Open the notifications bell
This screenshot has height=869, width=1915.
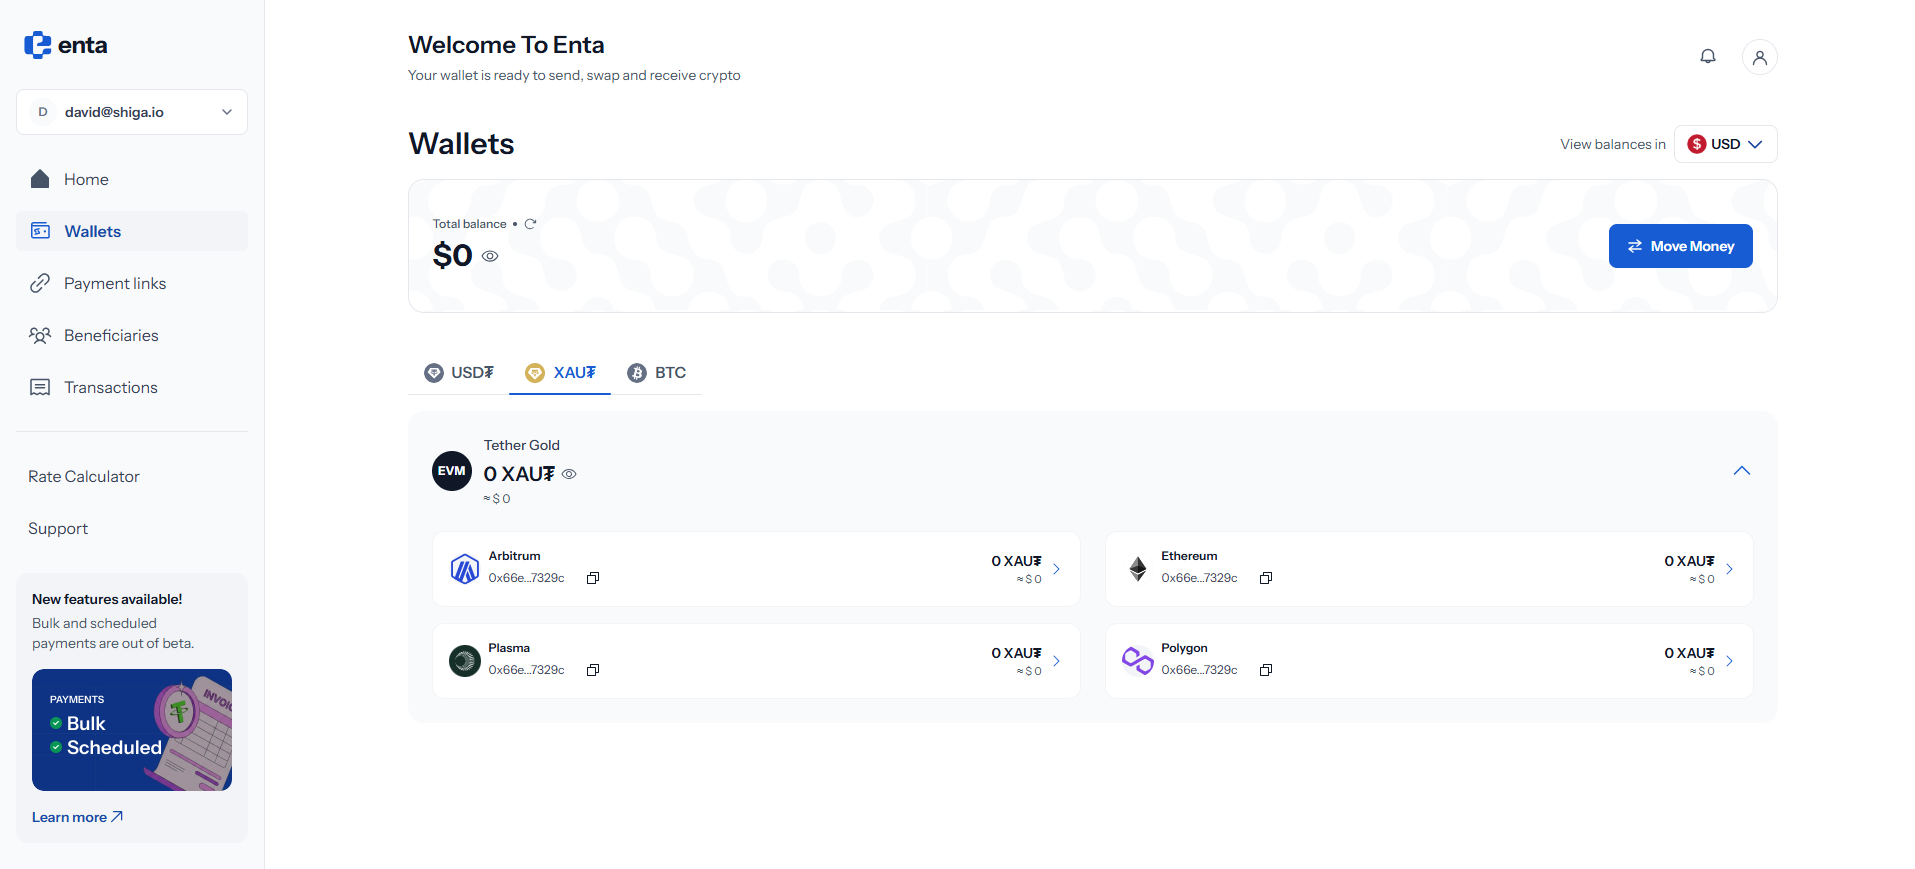point(1708,57)
